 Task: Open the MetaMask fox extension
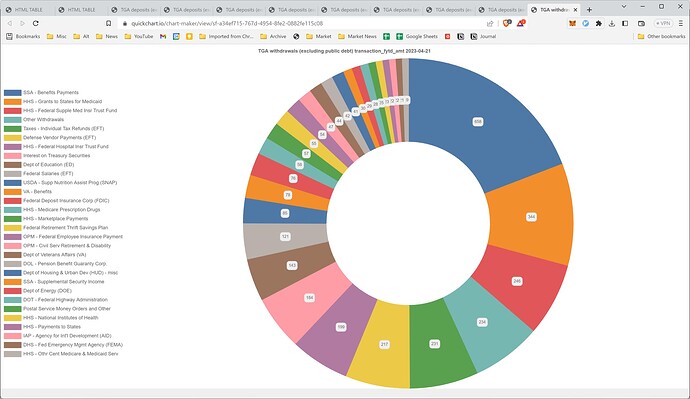572,23
